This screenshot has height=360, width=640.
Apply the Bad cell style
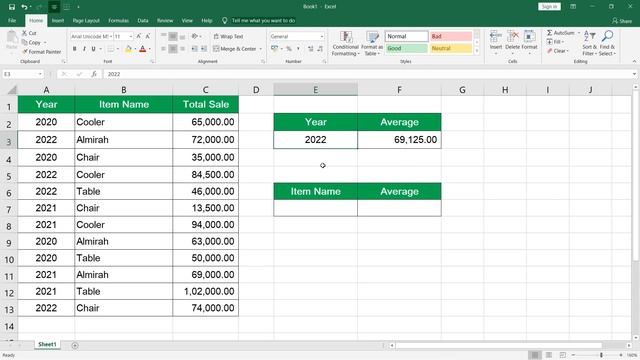pyautogui.click(x=451, y=36)
